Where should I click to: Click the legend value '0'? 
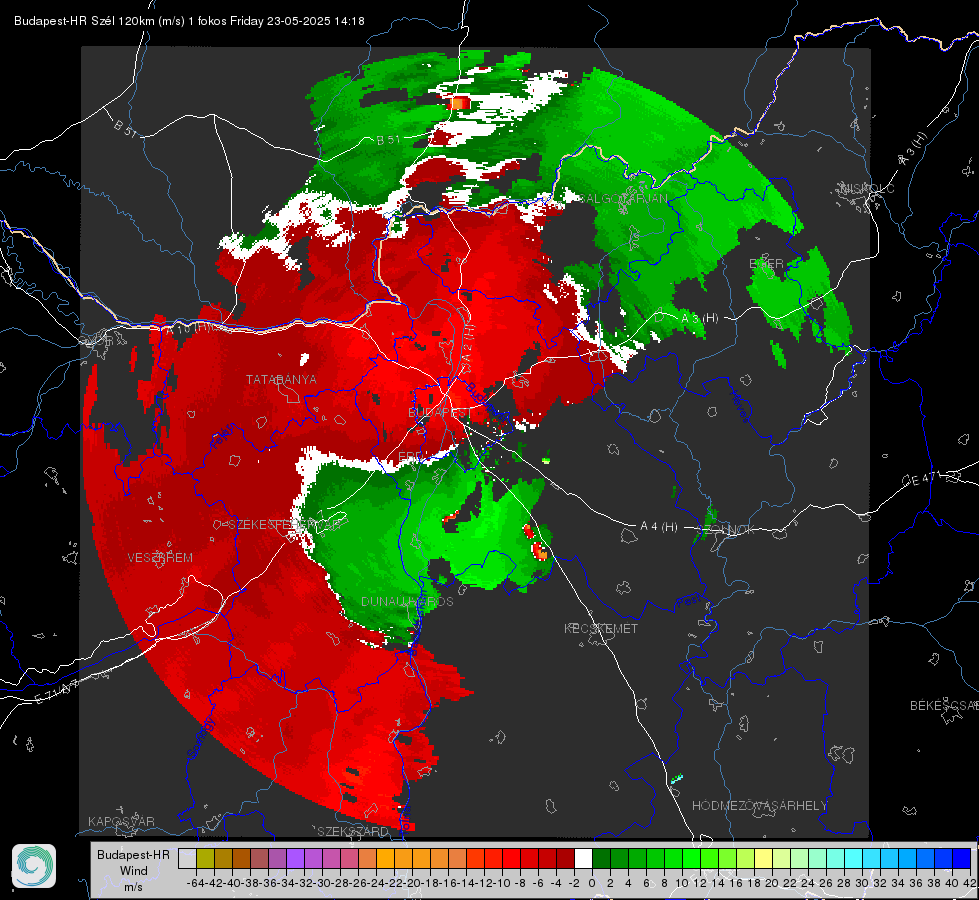[x=592, y=883]
